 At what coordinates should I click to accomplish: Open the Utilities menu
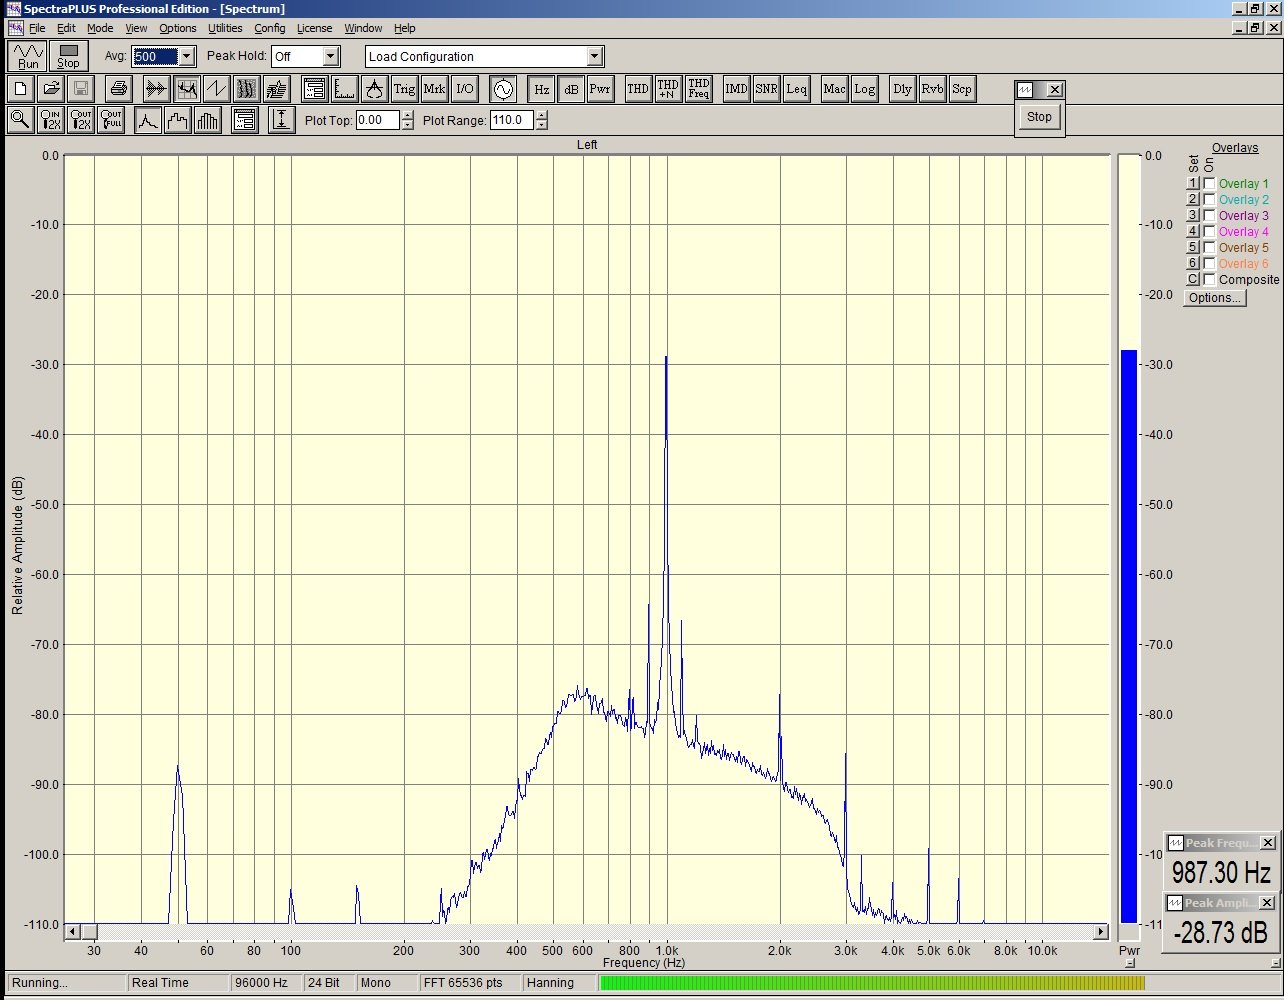(225, 28)
